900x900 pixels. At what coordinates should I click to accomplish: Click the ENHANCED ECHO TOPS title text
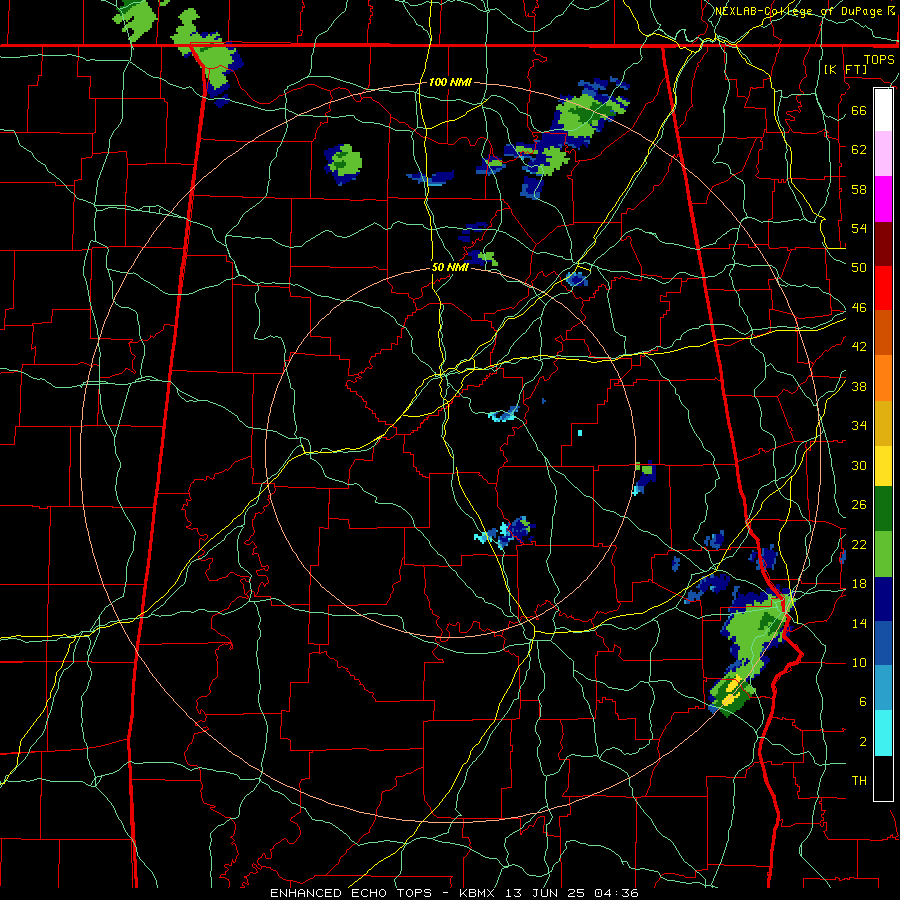pos(350,893)
